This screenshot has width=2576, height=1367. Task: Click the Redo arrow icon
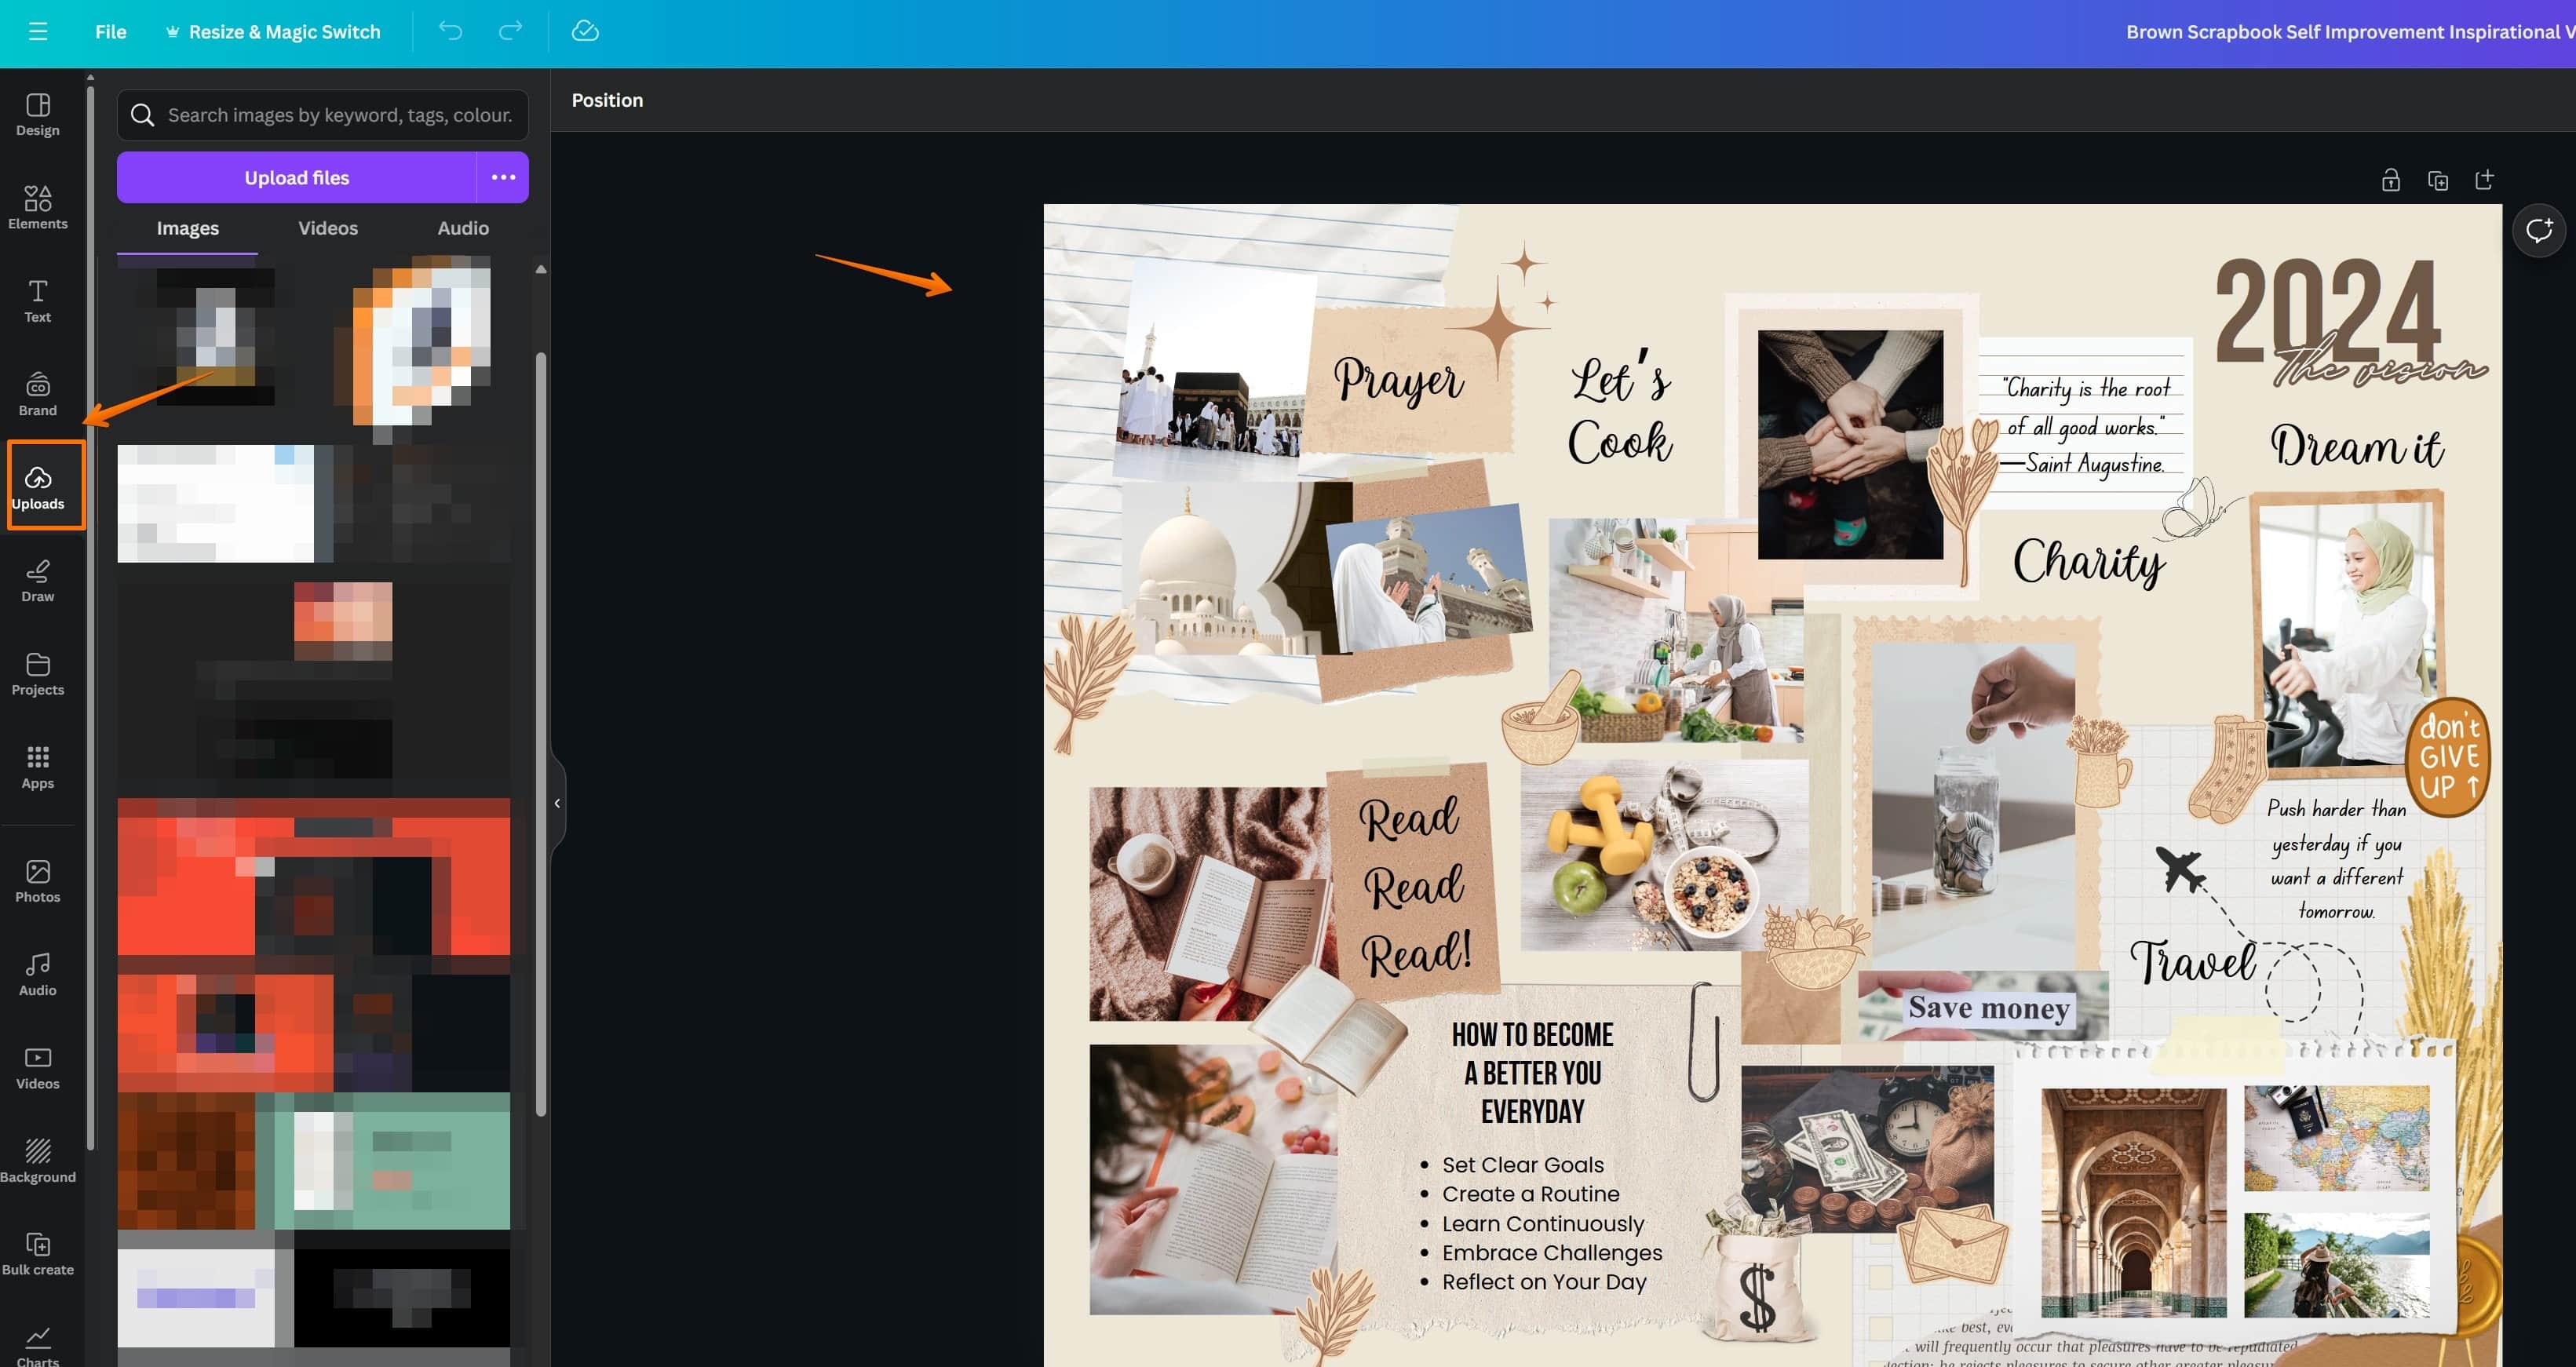509,31
